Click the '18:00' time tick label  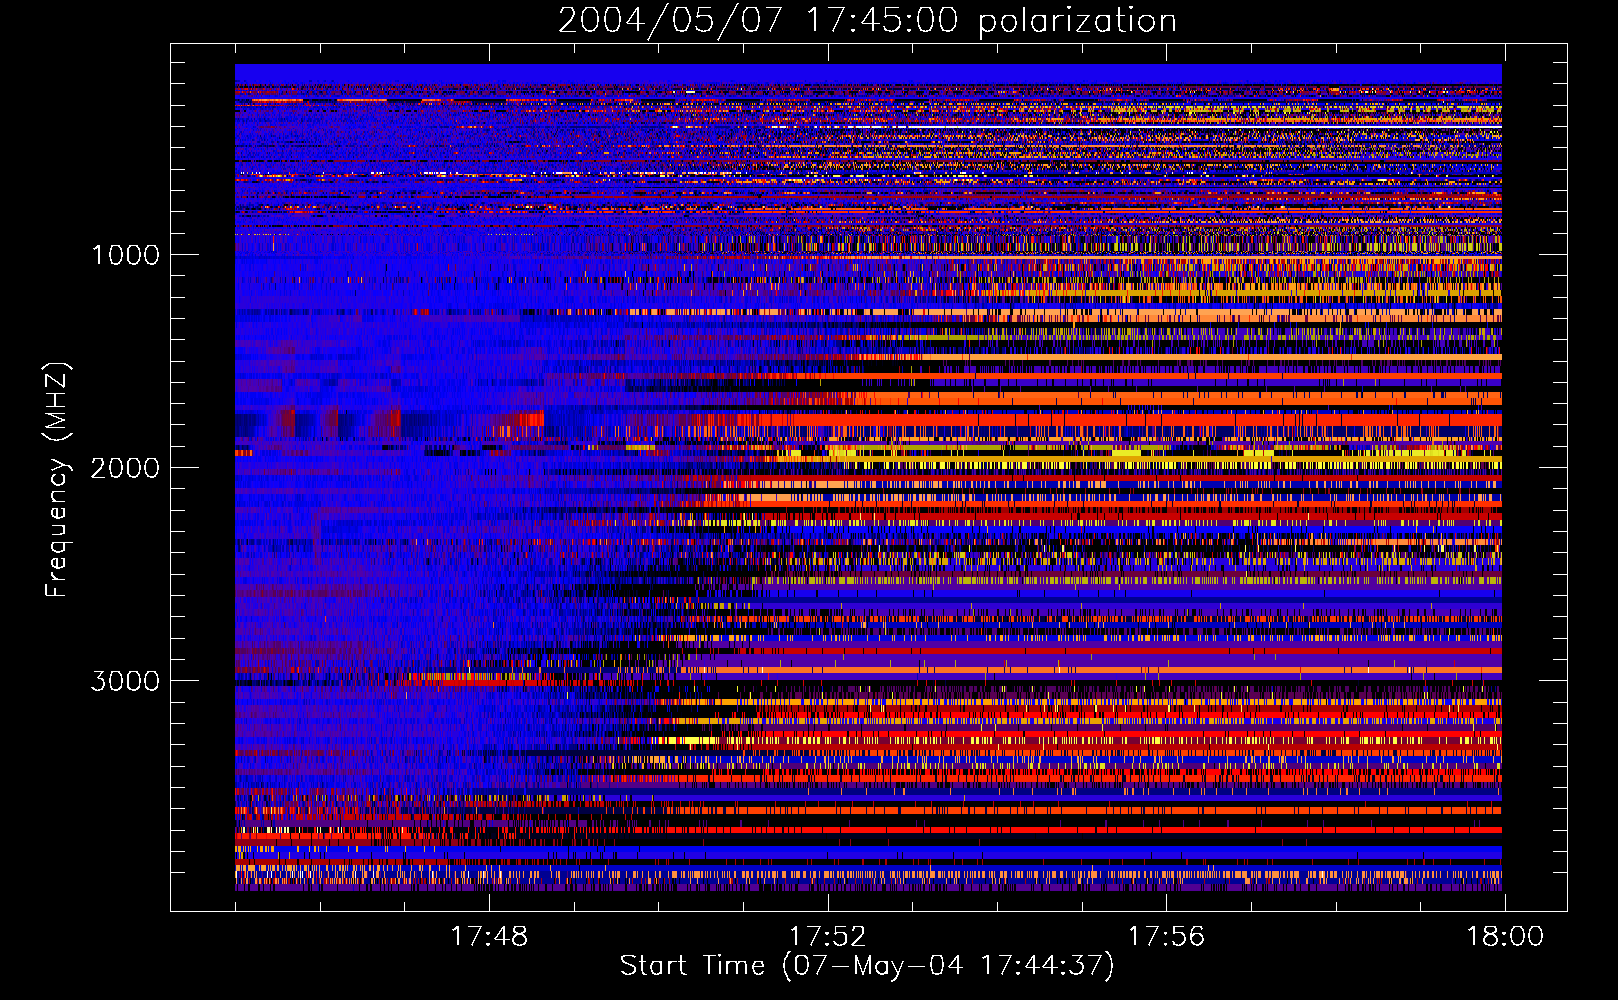1505,936
